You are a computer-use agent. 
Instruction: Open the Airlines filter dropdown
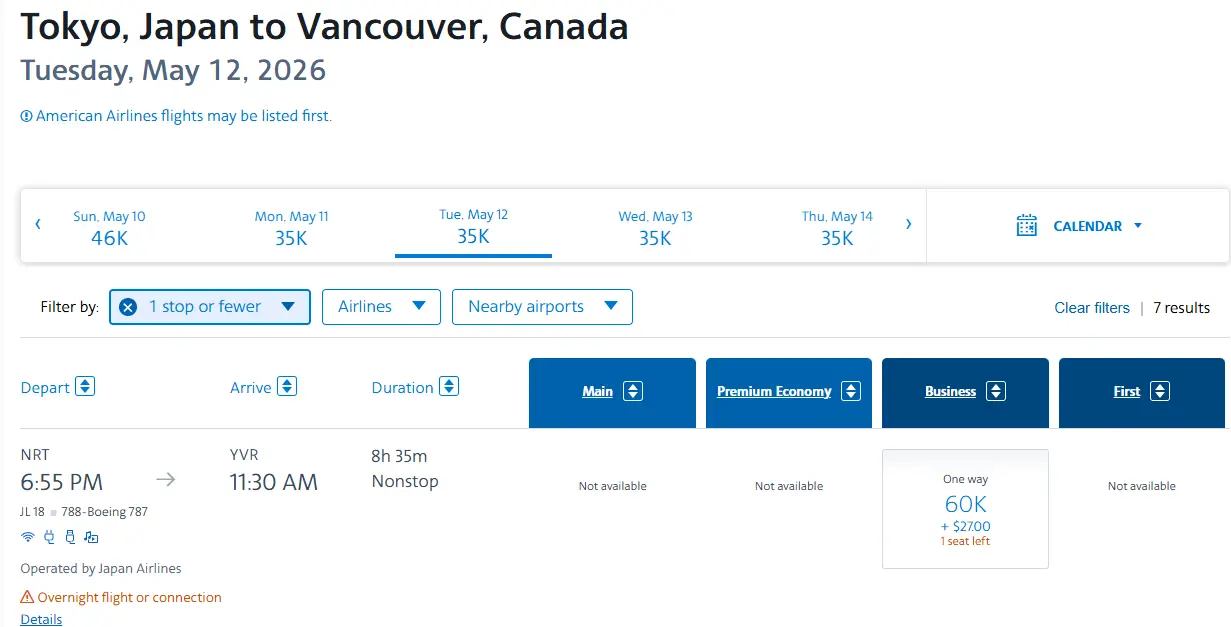click(381, 307)
